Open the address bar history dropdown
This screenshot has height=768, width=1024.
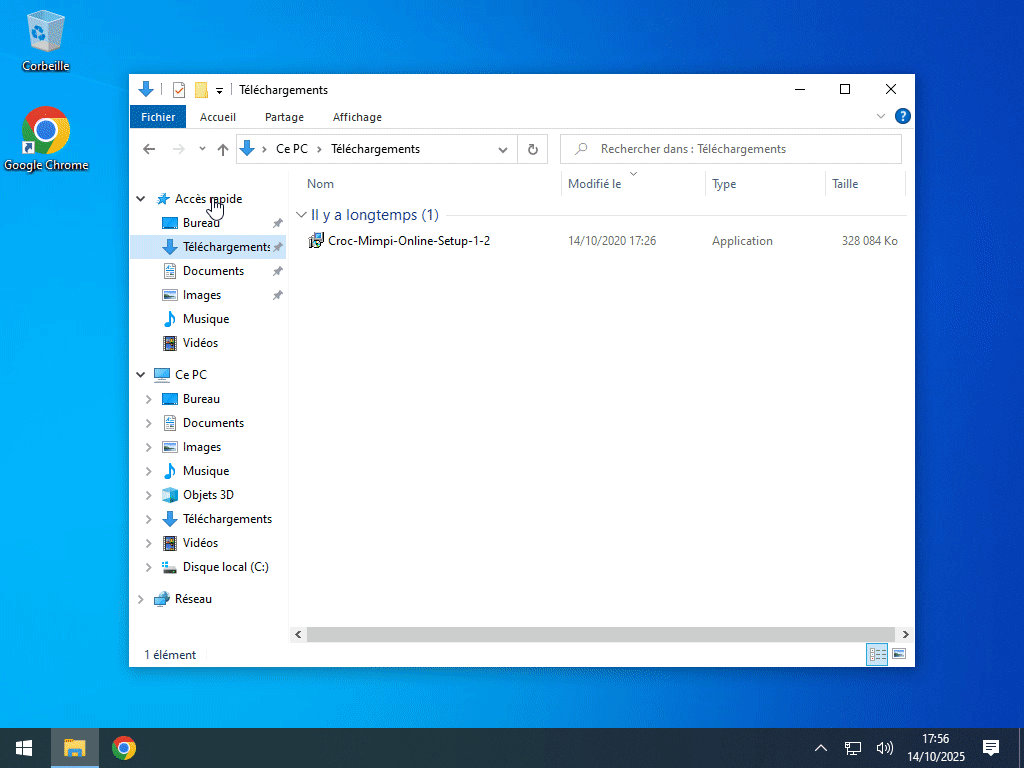(503, 150)
